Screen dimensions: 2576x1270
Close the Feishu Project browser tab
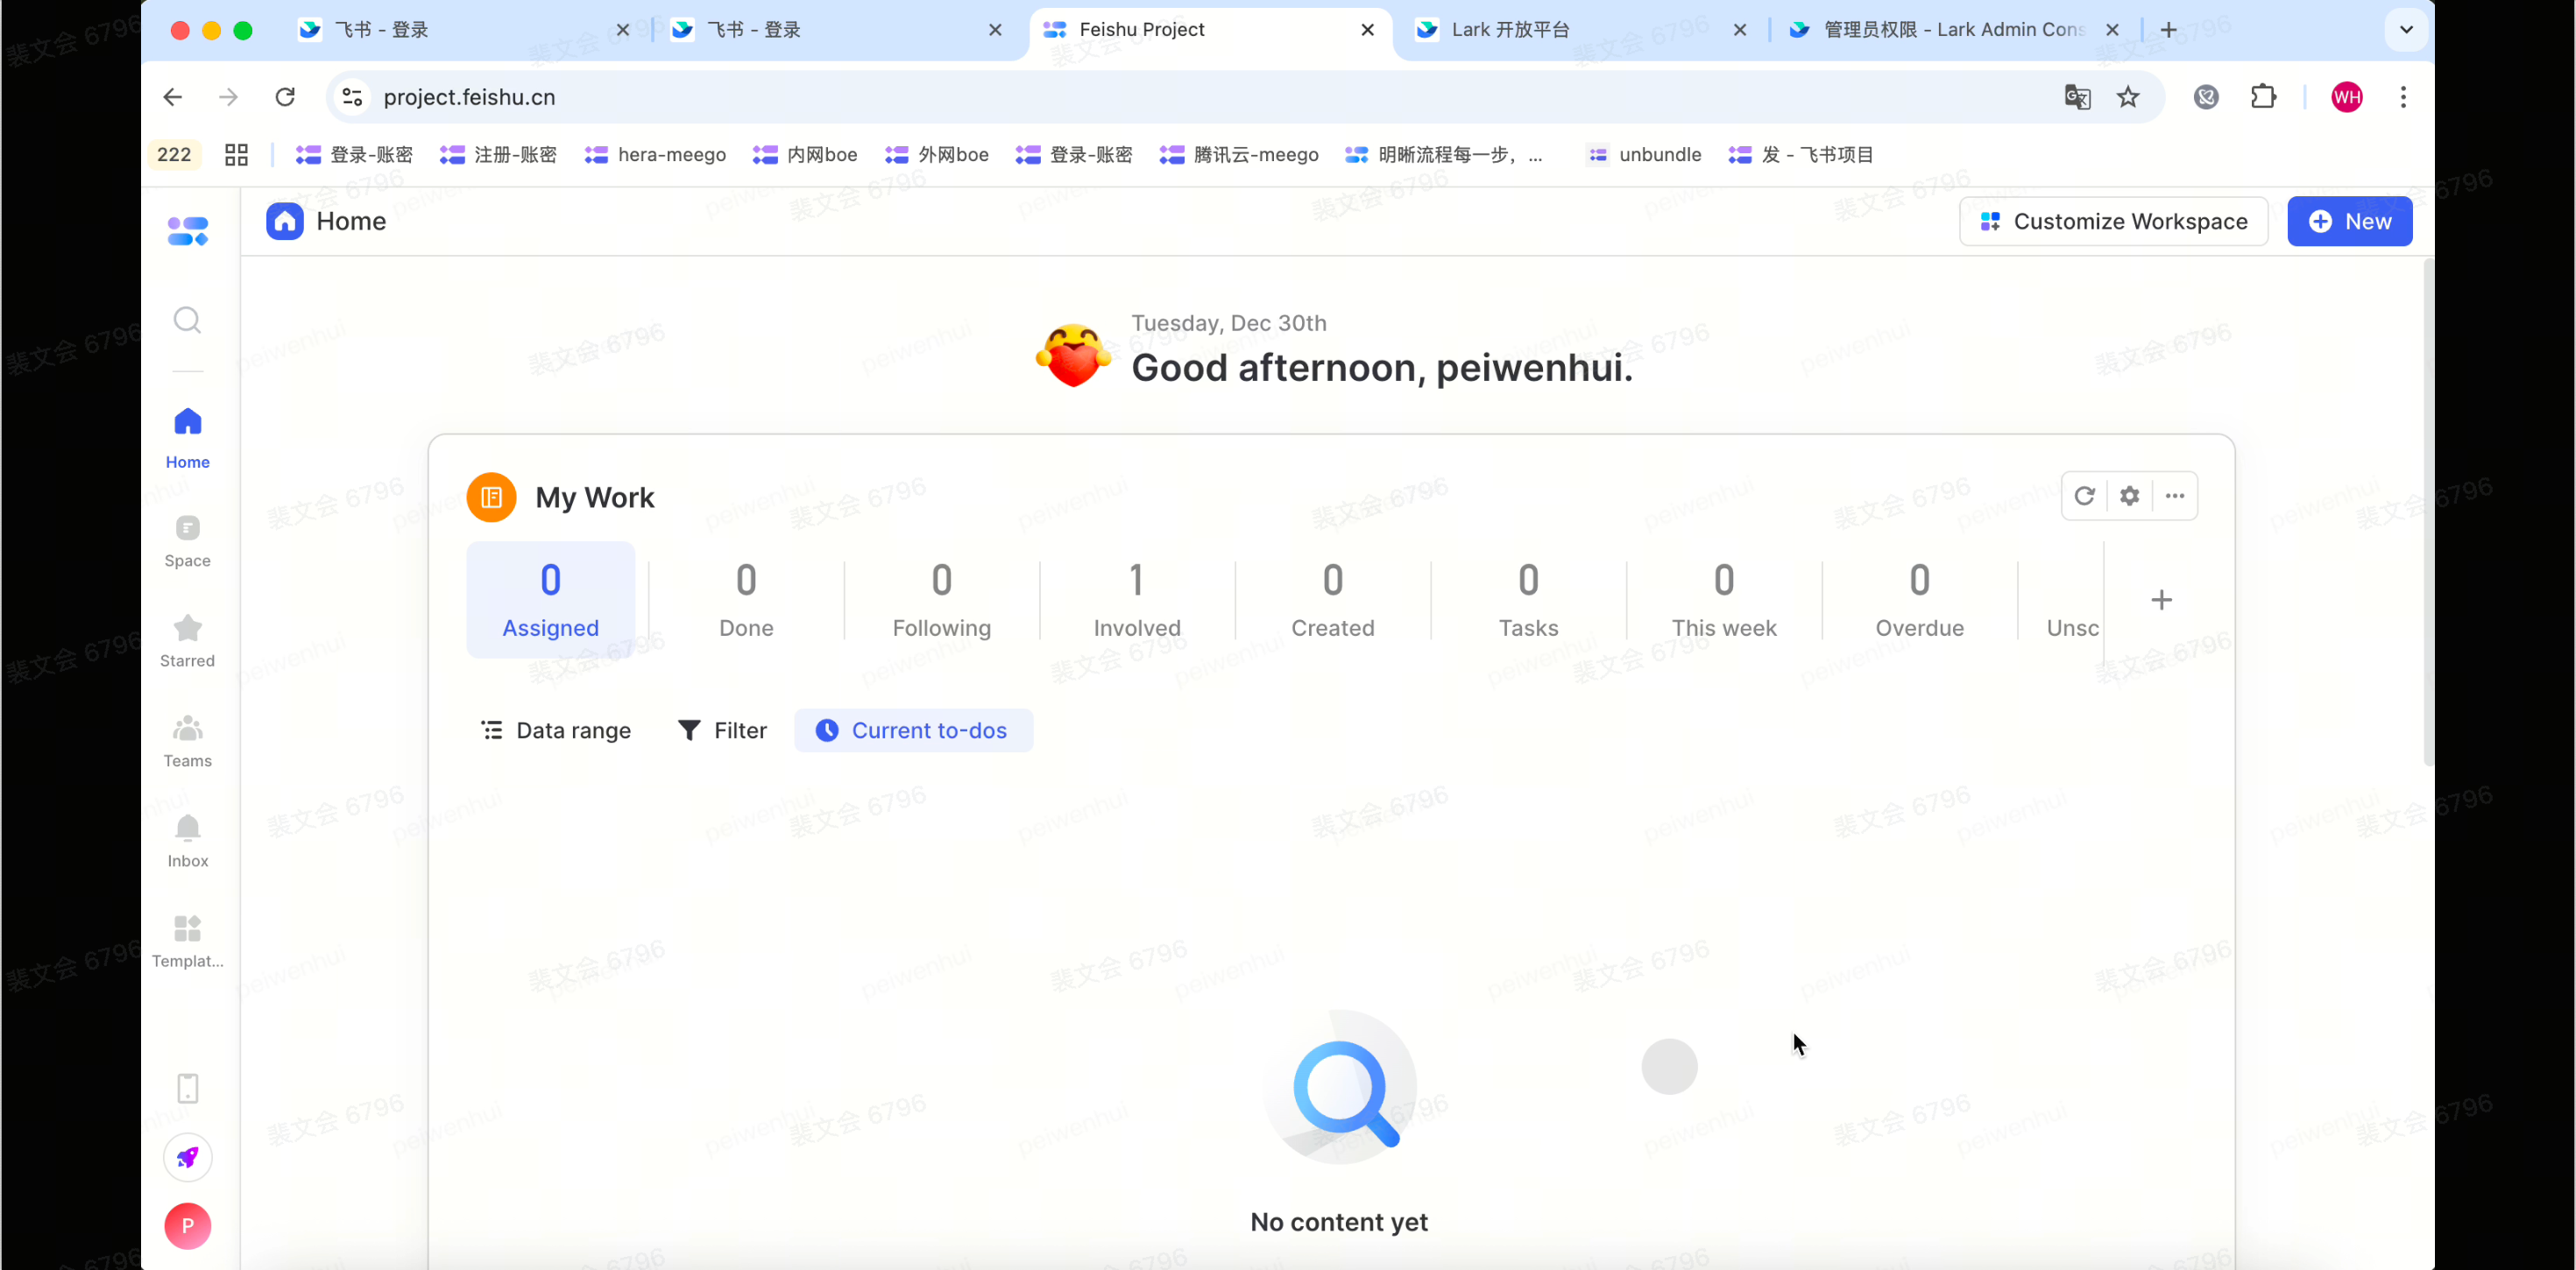click(1368, 30)
